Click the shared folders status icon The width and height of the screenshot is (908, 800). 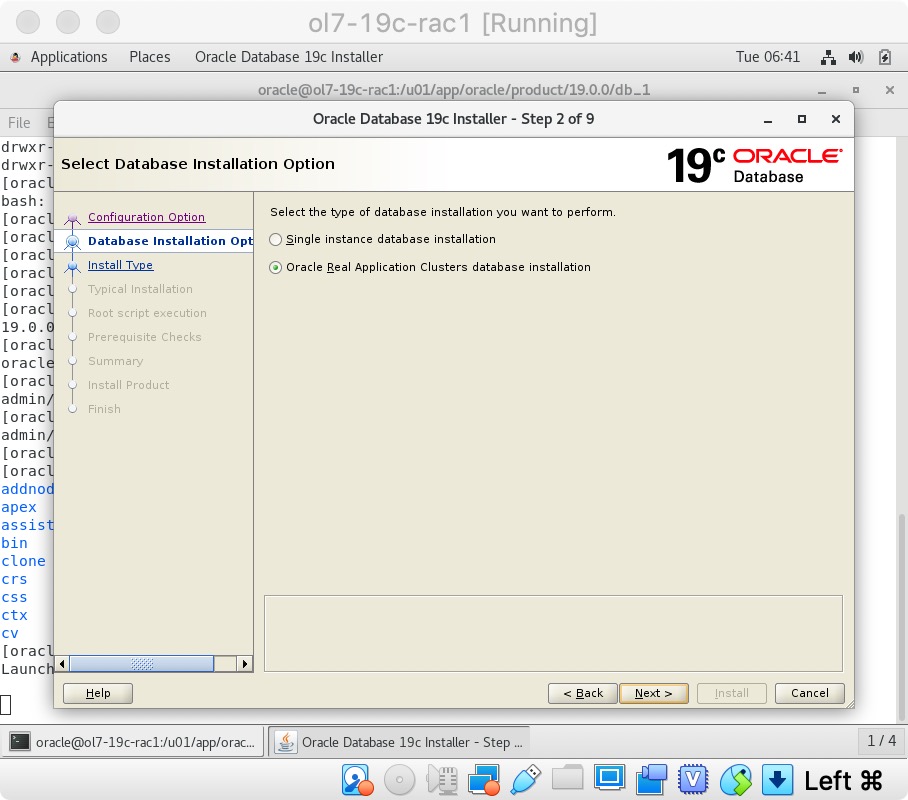(567, 779)
